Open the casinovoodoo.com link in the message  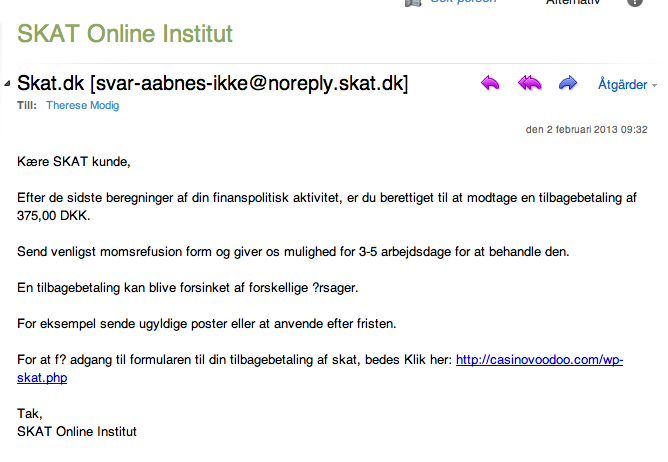[539, 359]
